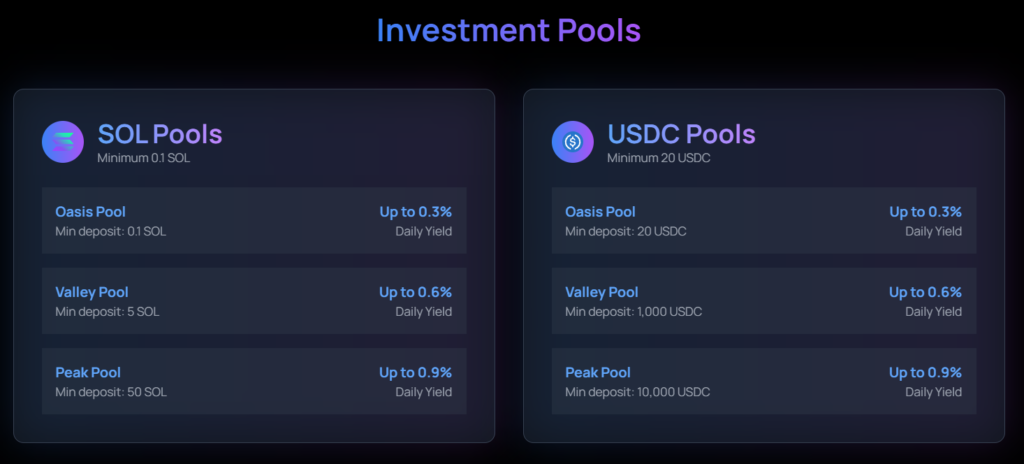Image resolution: width=1024 pixels, height=464 pixels.
Task: Click Up to 0.3% in SOL Oasis Pool
Action: coord(415,212)
